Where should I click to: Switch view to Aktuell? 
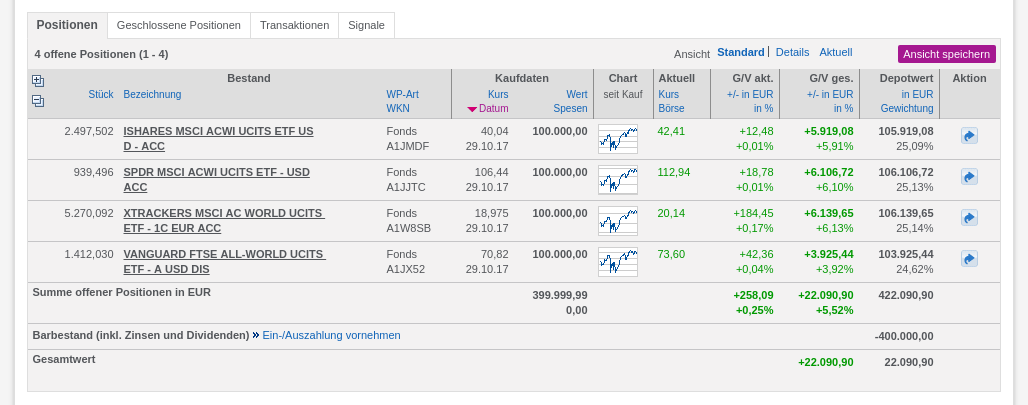pos(835,52)
